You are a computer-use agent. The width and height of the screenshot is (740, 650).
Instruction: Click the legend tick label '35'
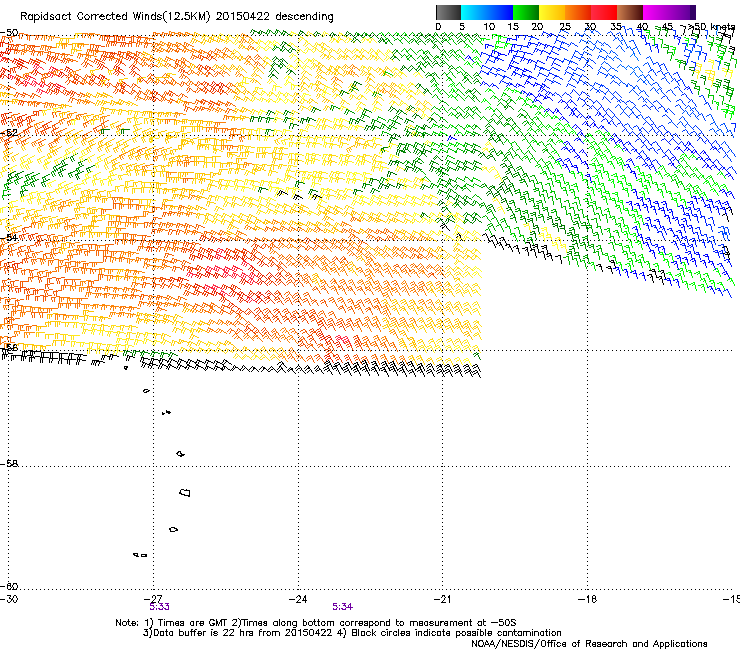pos(616,27)
